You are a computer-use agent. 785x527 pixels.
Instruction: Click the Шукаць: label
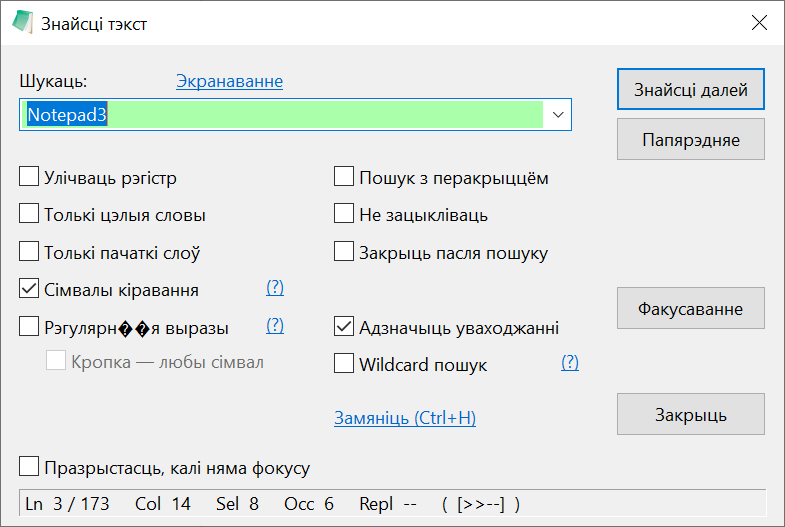point(54,82)
